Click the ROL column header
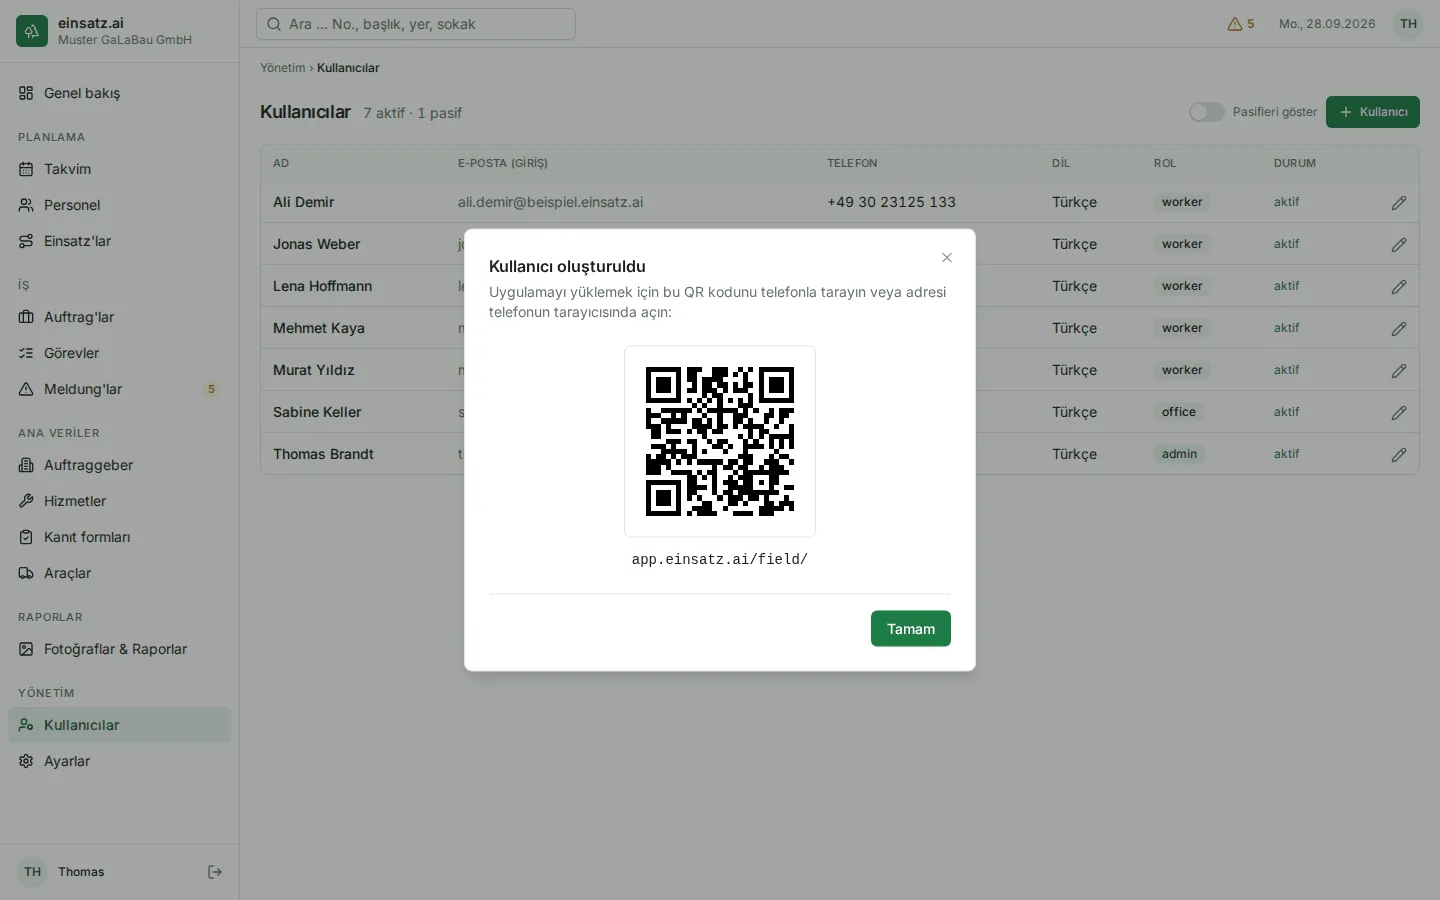Image resolution: width=1440 pixels, height=900 pixels. (1165, 163)
